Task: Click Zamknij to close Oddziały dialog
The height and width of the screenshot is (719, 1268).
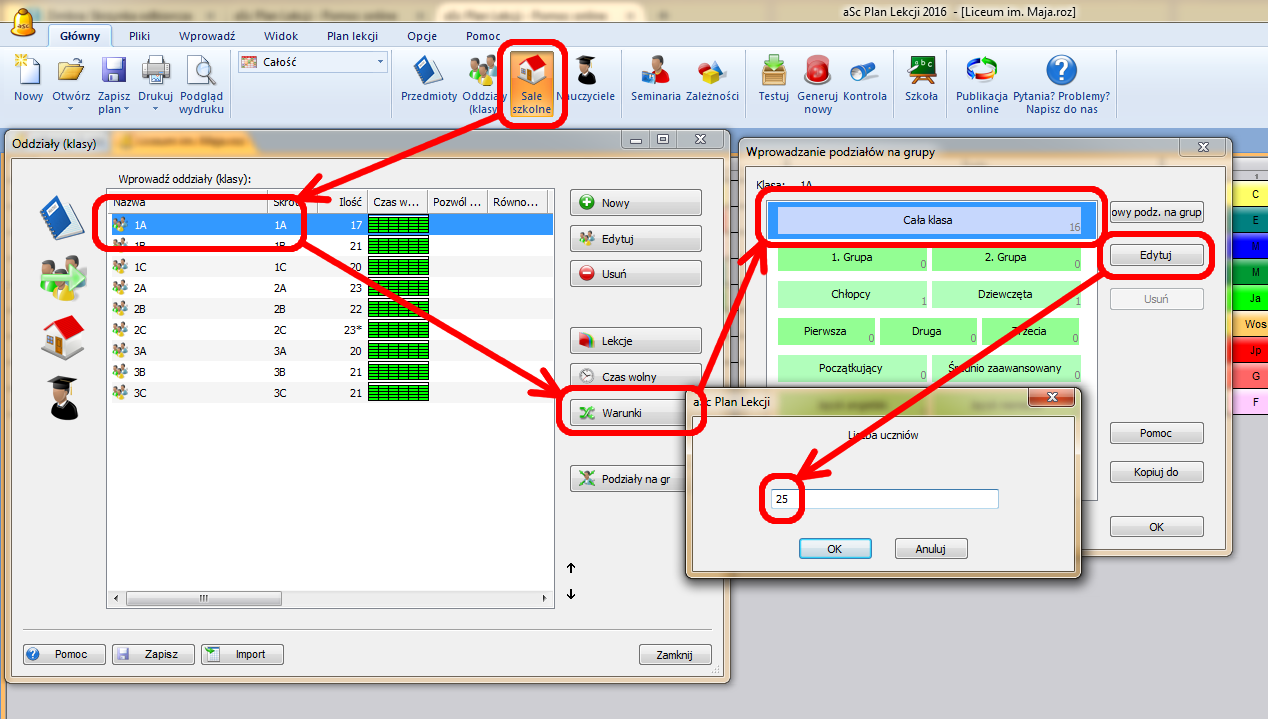Action: click(675, 654)
